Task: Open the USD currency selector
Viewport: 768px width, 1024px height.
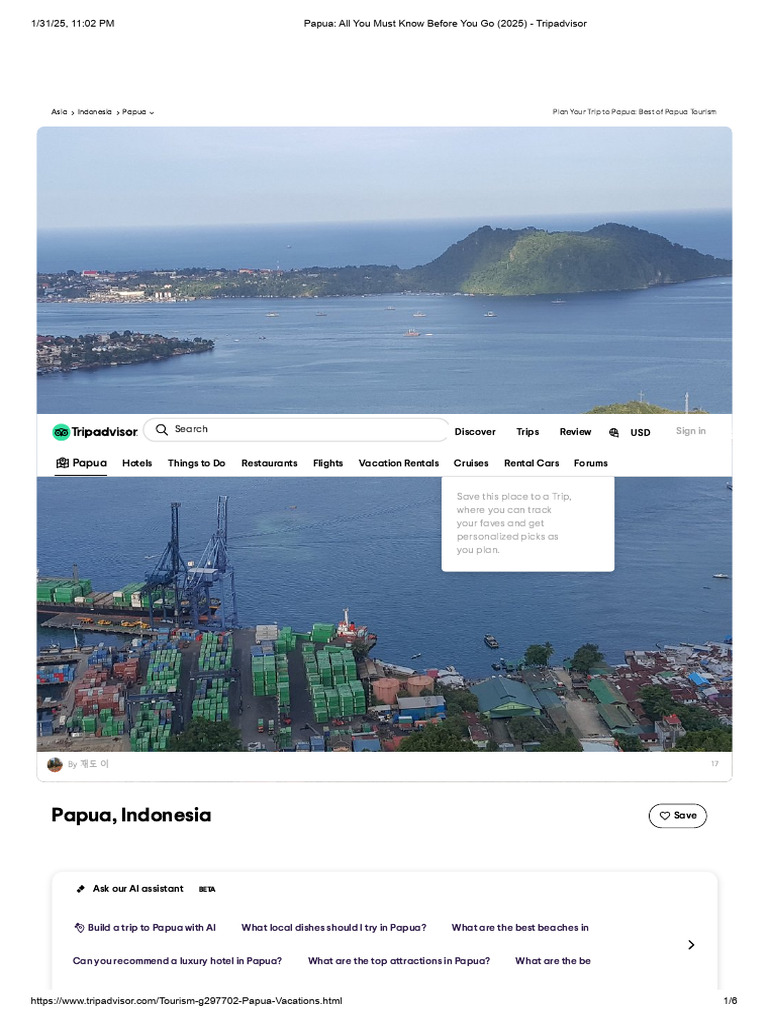Action: click(x=640, y=432)
